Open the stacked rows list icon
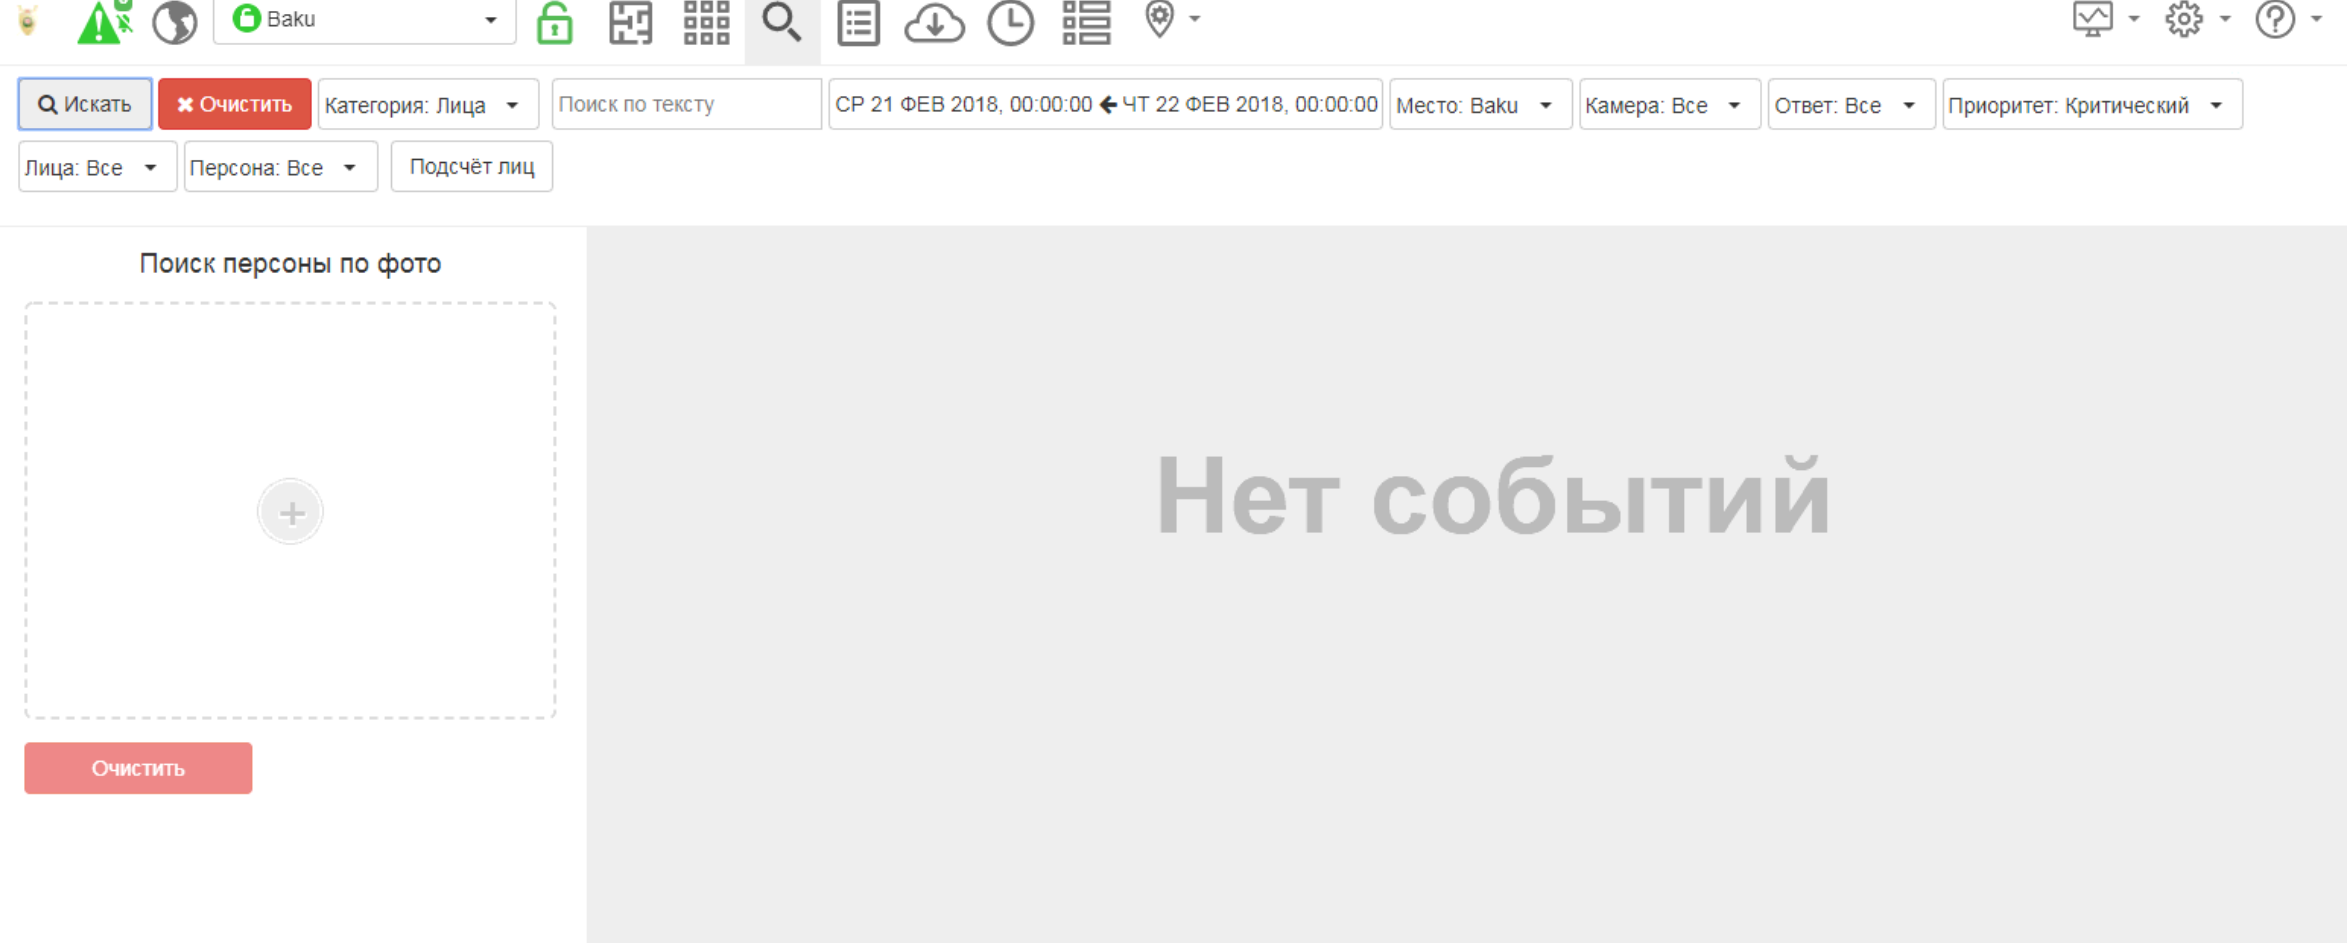The image size is (2347, 943). [x=1086, y=22]
